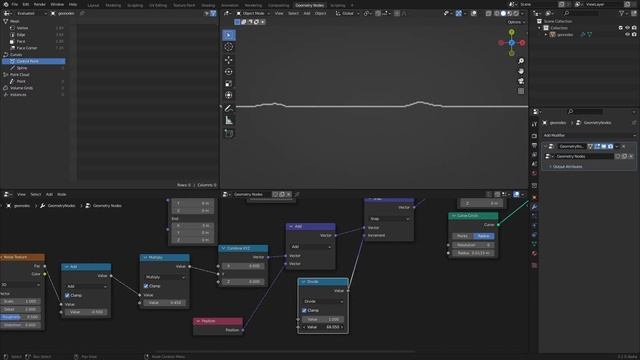Open viewport Options button

tap(516, 22)
